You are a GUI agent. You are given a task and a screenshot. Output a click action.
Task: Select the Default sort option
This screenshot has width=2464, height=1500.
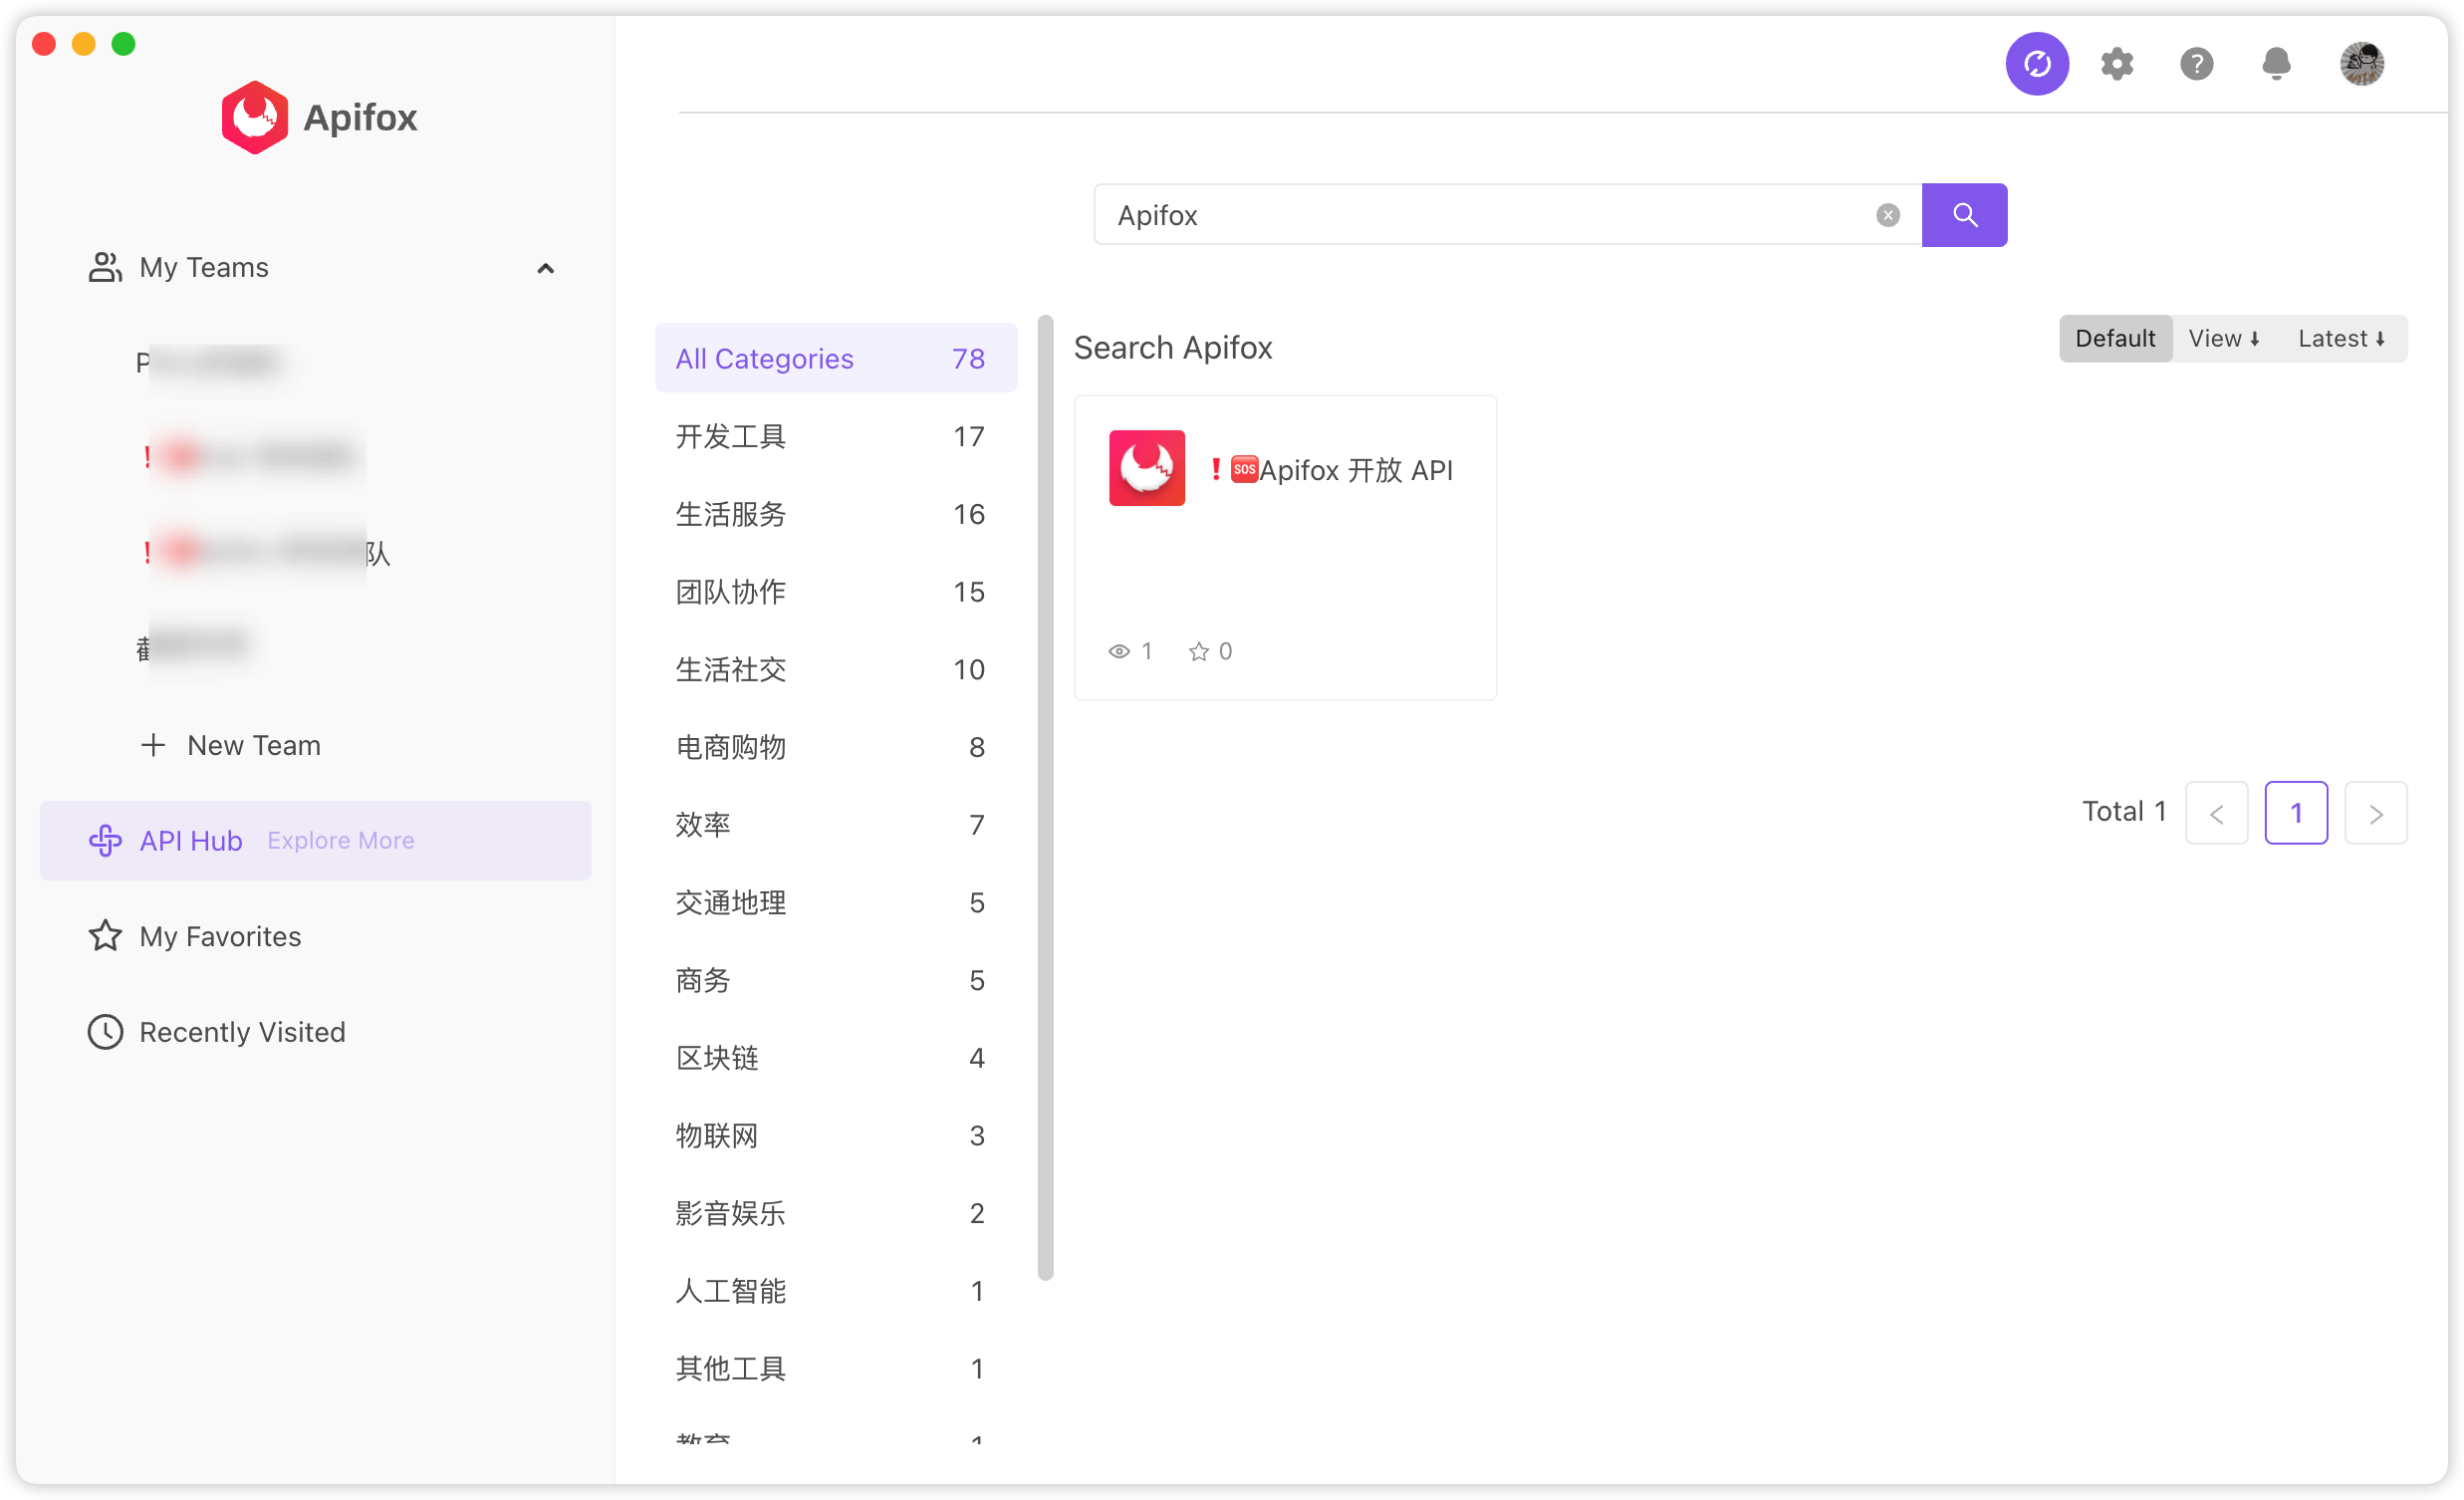pyautogui.click(x=2115, y=338)
